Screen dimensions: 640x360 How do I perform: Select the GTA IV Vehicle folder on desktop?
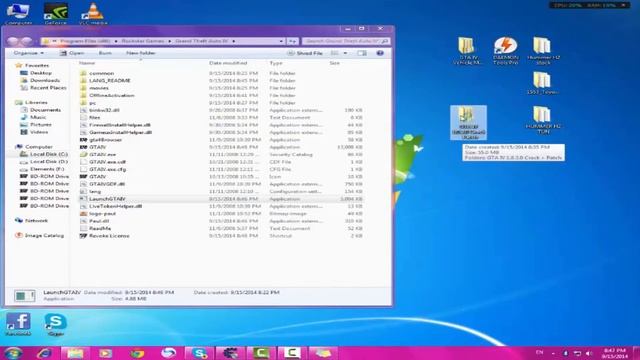(468, 51)
